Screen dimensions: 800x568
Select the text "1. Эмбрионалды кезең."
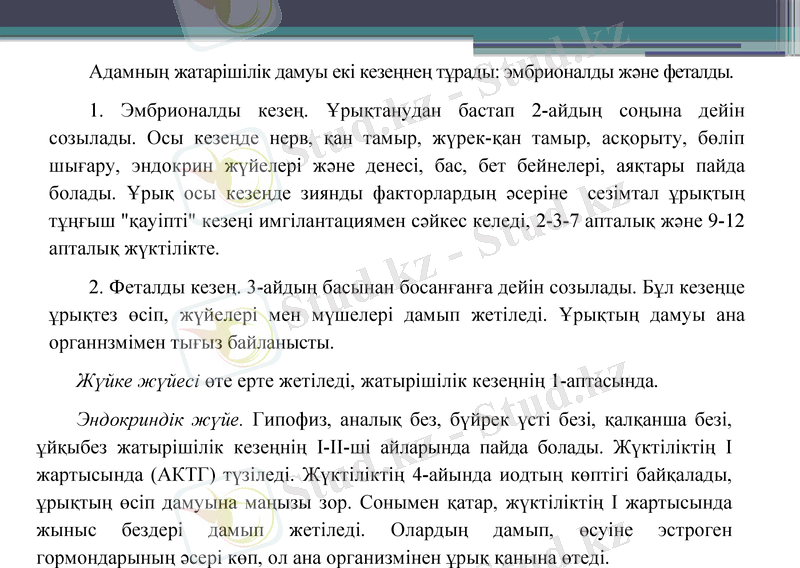tap(199, 110)
